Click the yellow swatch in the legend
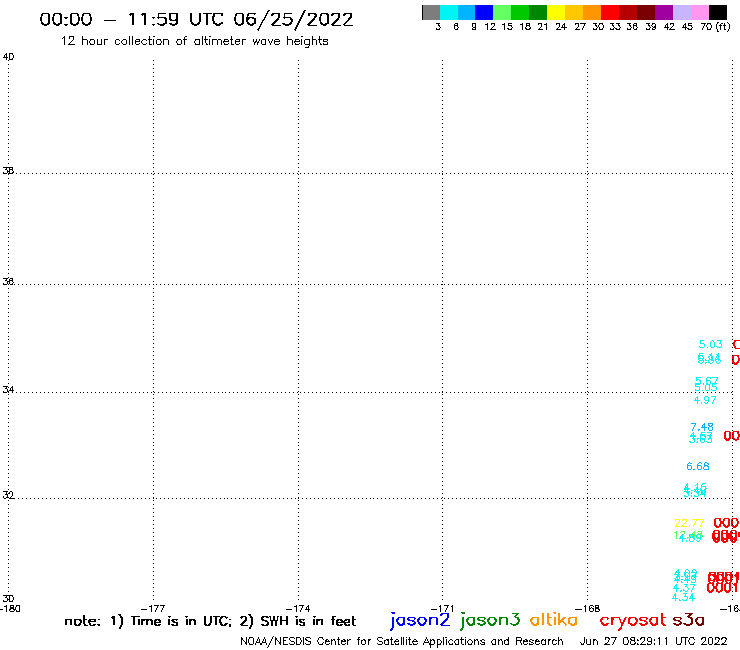The width and height of the screenshot is (740, 650). (x=556, y=12)
